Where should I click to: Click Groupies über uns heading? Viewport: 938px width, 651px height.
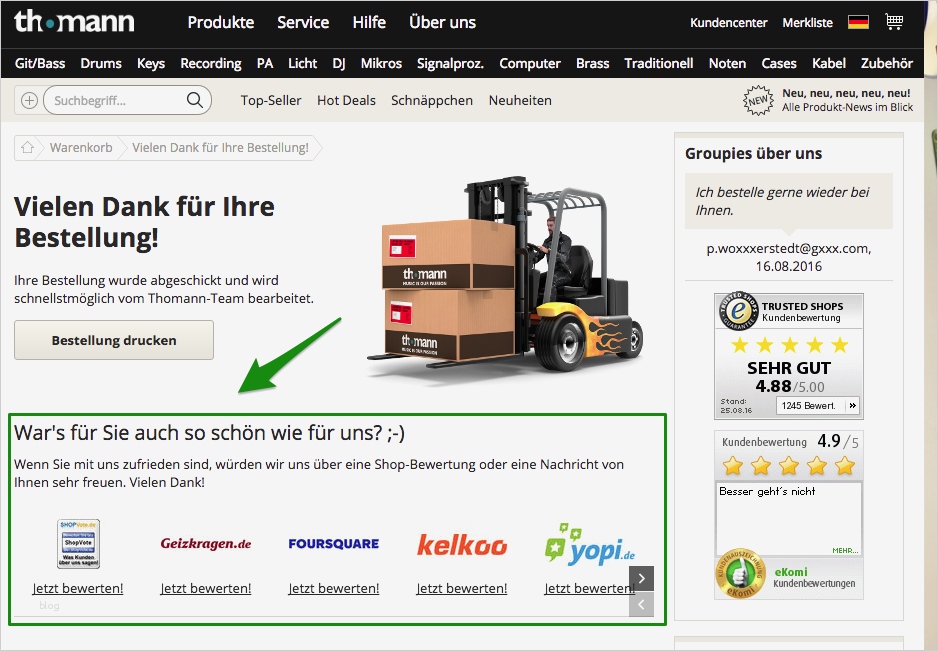754,154
